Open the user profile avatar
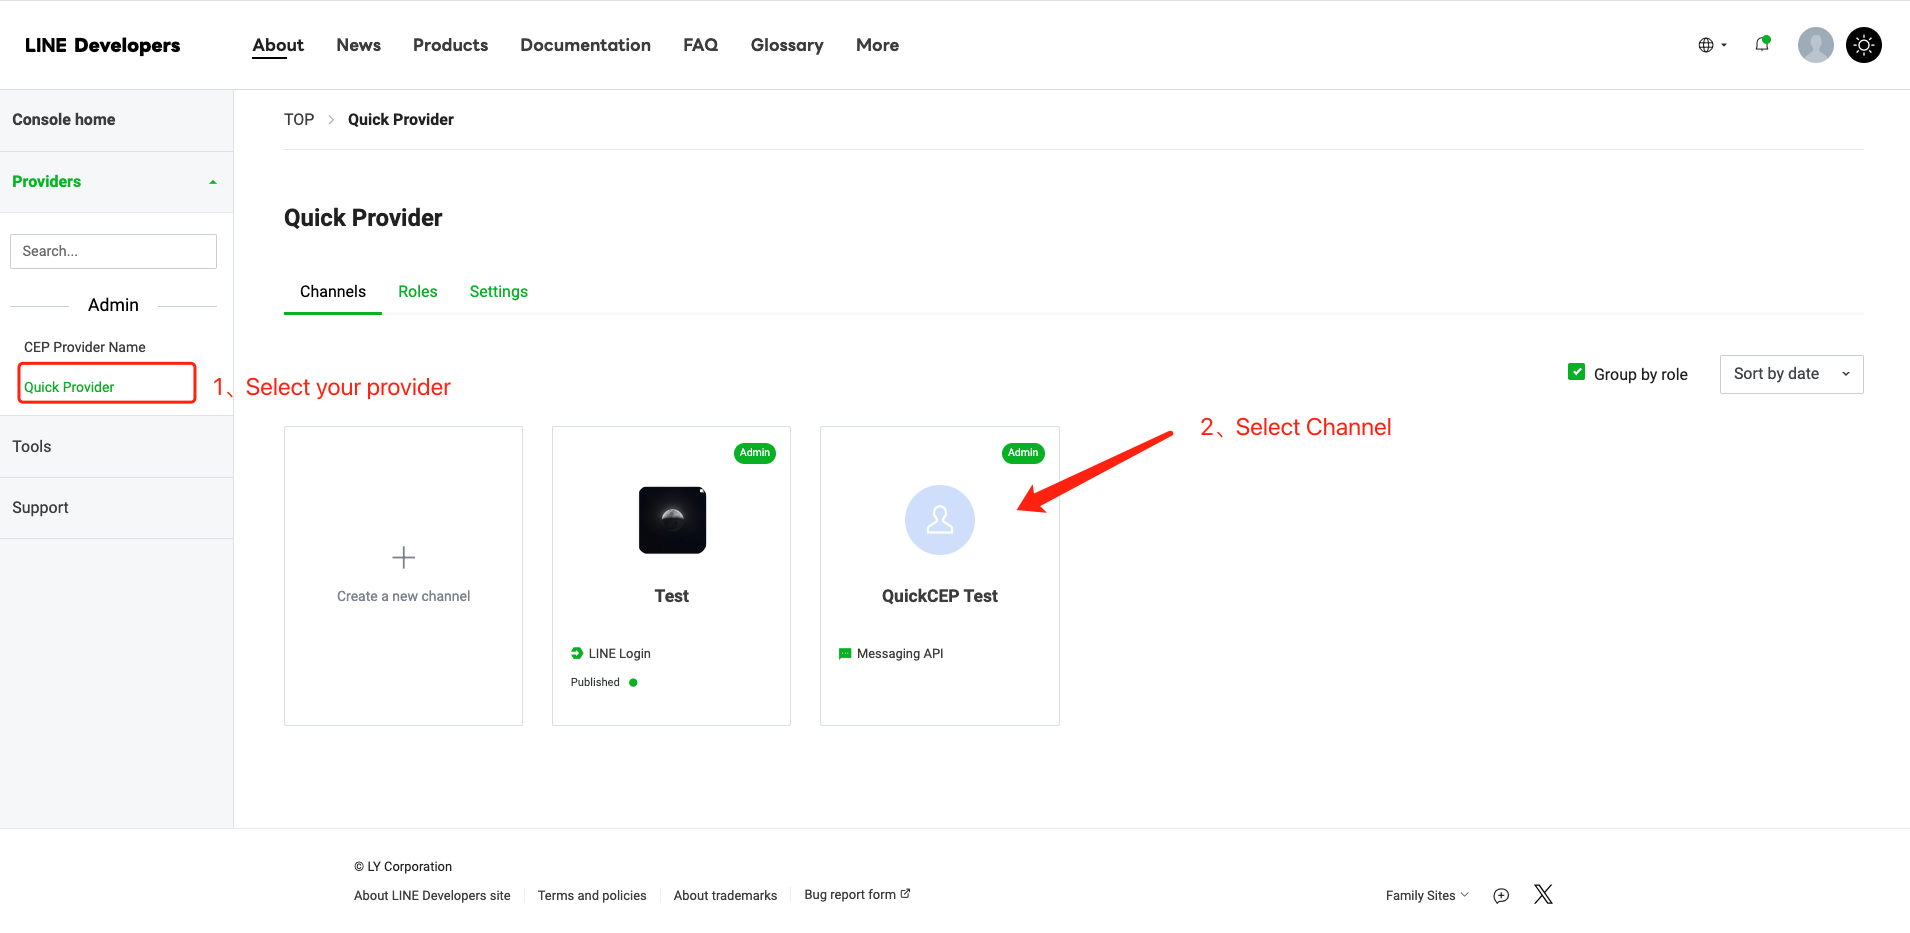 point(1815,45)
